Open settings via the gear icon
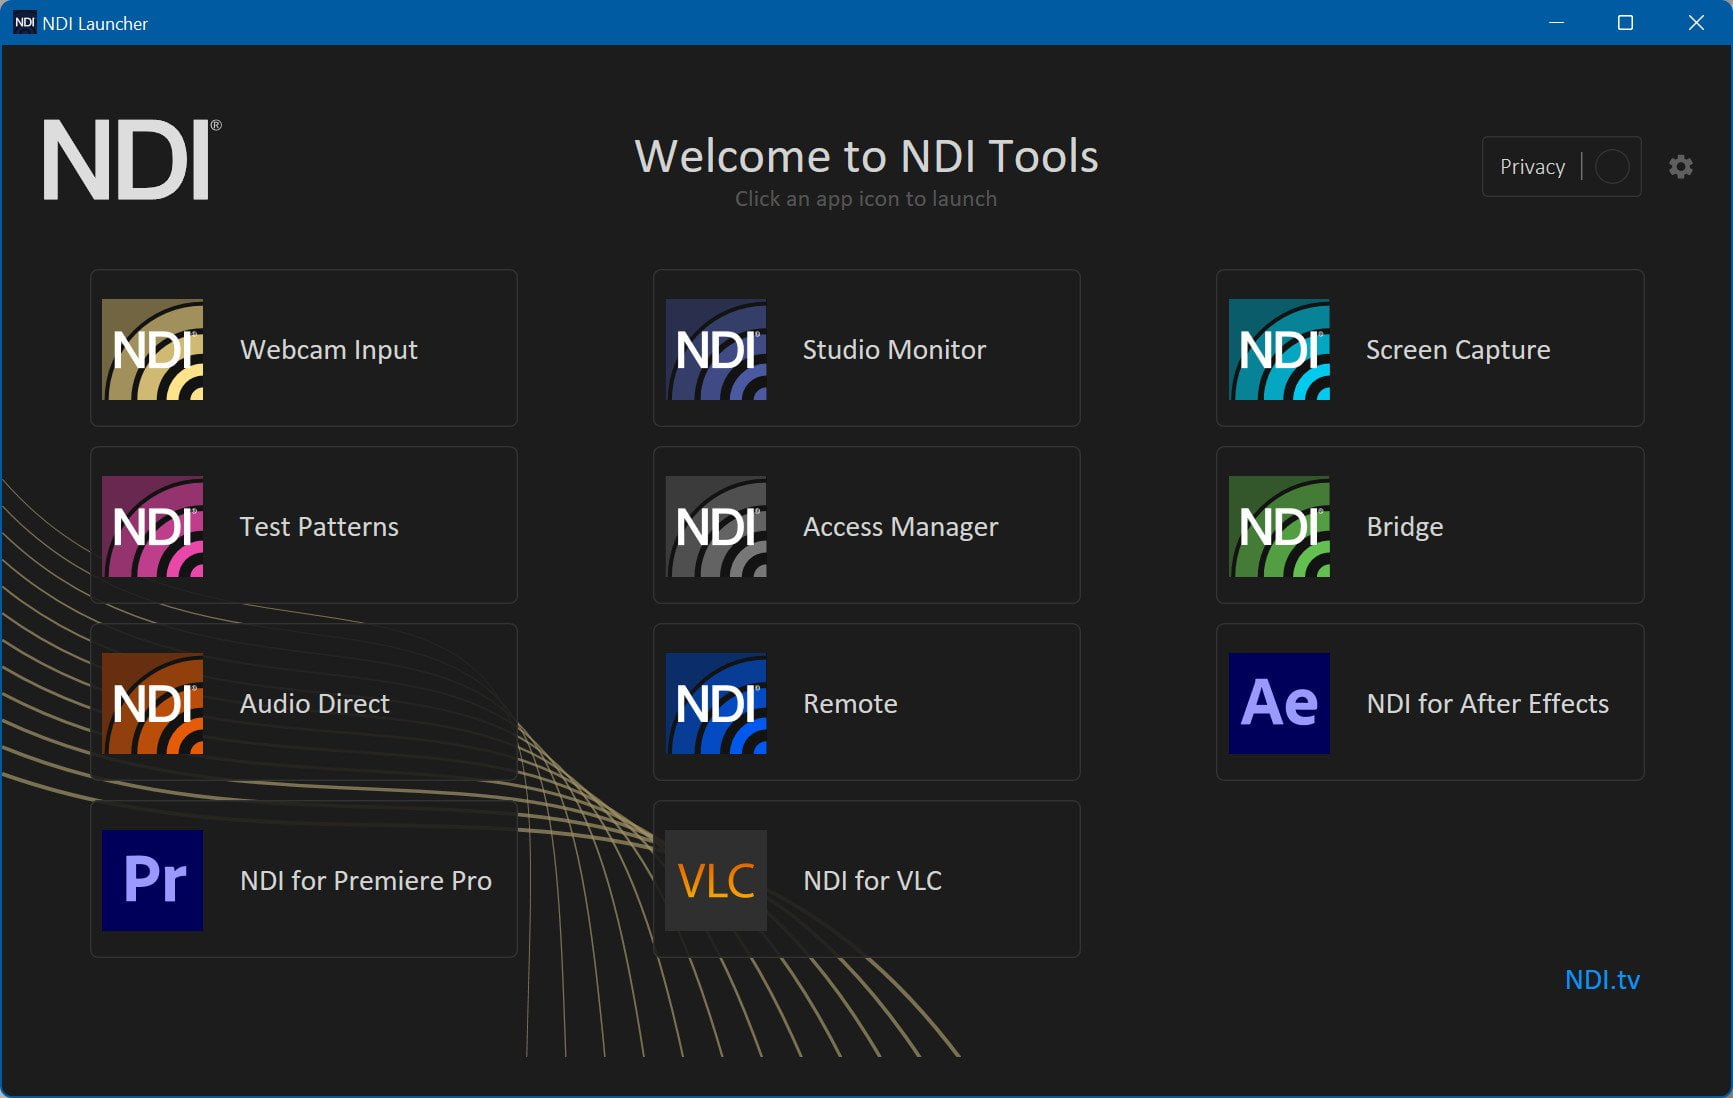The width and height of the screenshot is (1733, 1098). (x=1681, y=166)
